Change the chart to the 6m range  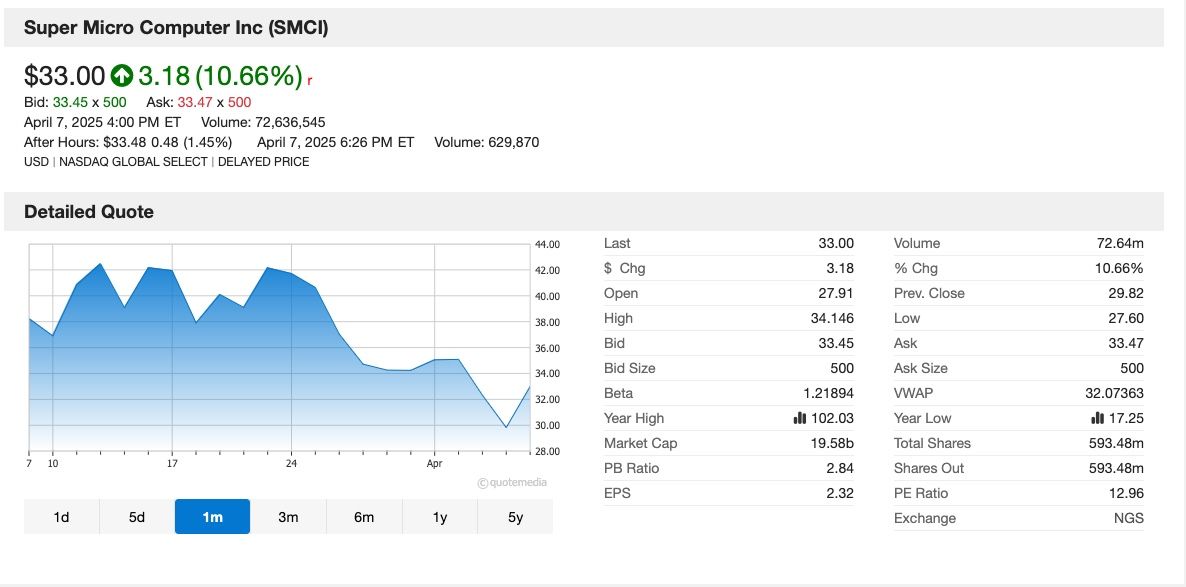[364, 517]
